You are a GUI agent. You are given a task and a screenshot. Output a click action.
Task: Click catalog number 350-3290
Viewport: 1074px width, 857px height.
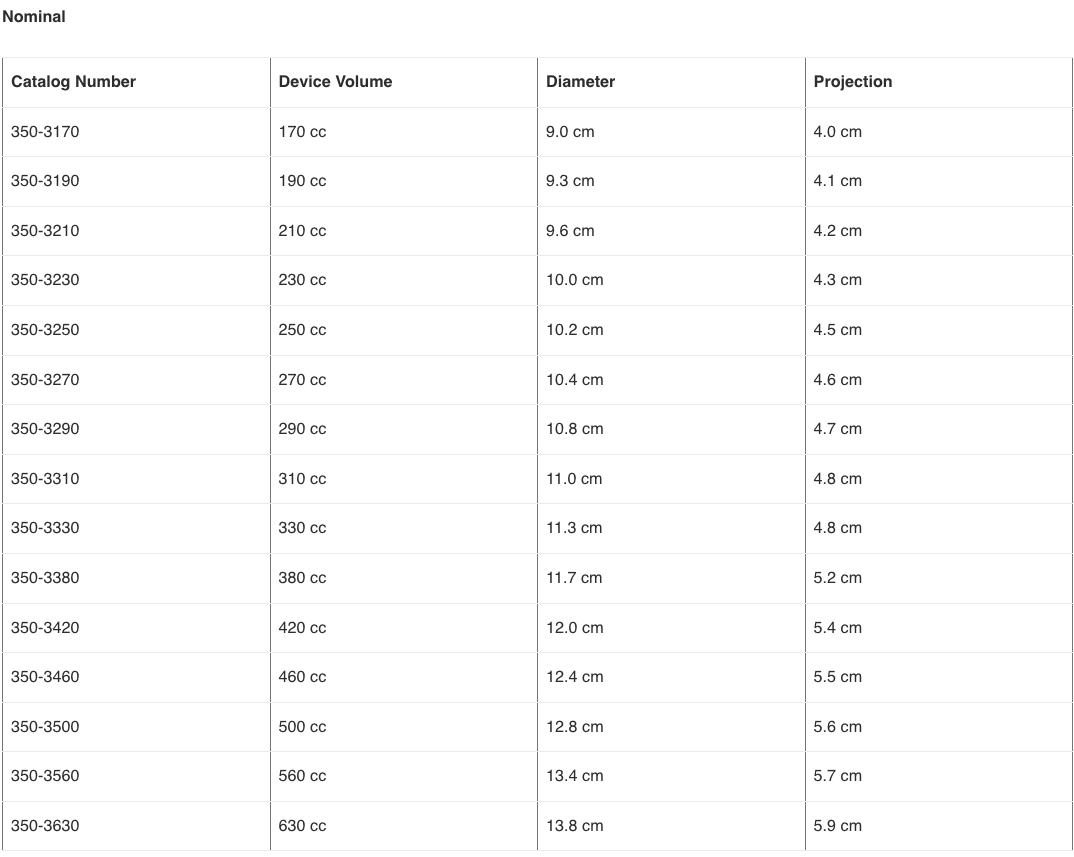click(x=45, y=429)
